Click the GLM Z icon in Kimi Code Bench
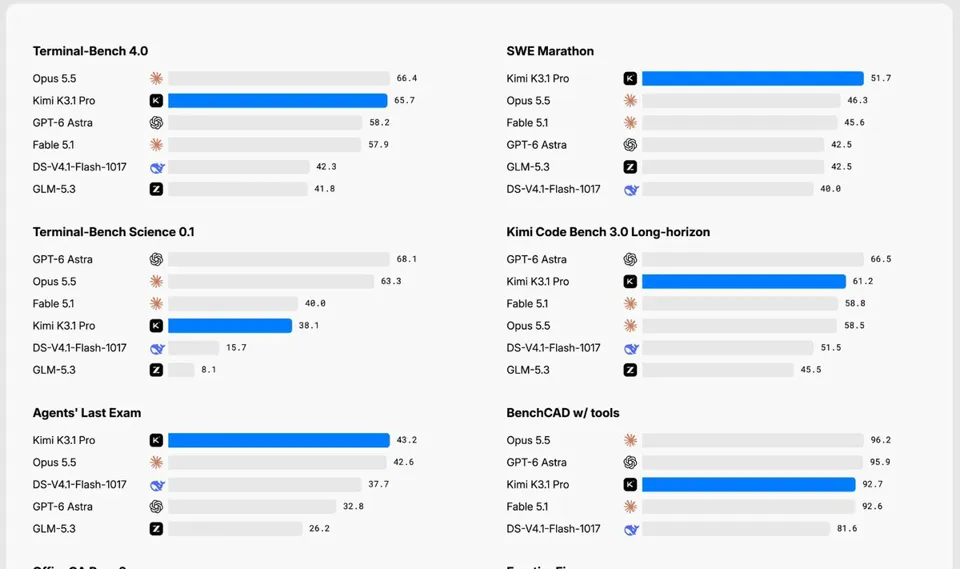The image size is (960, 569). tap(630, 370)
